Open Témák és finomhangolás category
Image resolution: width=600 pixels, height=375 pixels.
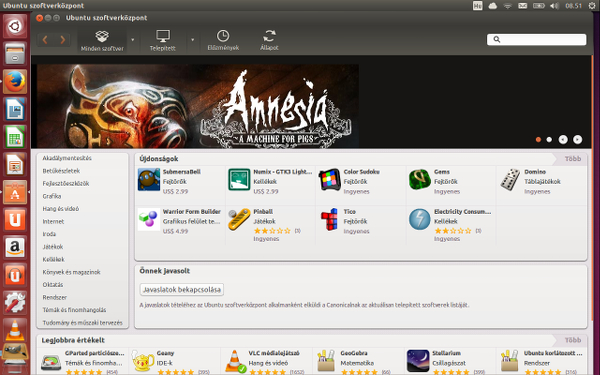click(74, 310)
